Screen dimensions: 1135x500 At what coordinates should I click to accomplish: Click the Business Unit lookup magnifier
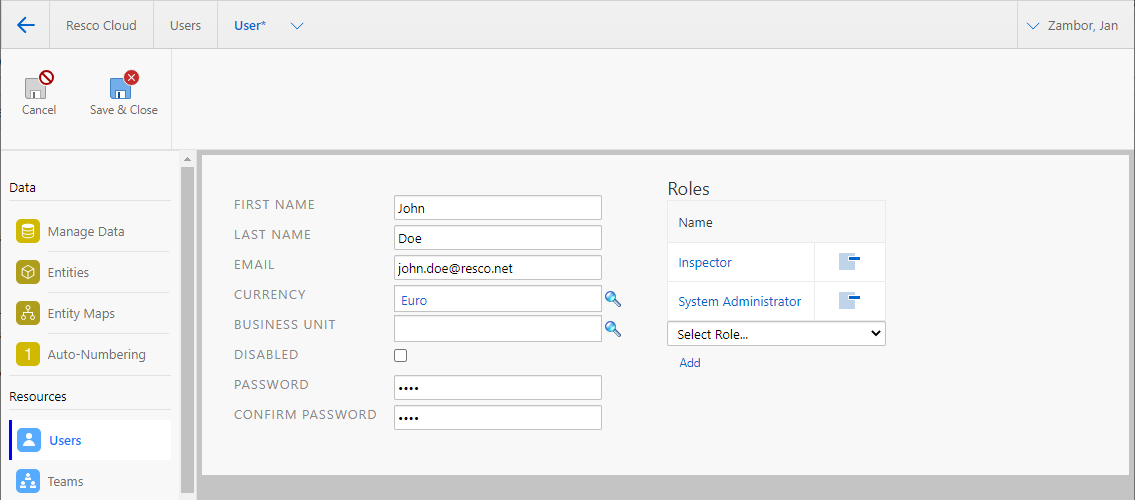click(x=613, y=329)
